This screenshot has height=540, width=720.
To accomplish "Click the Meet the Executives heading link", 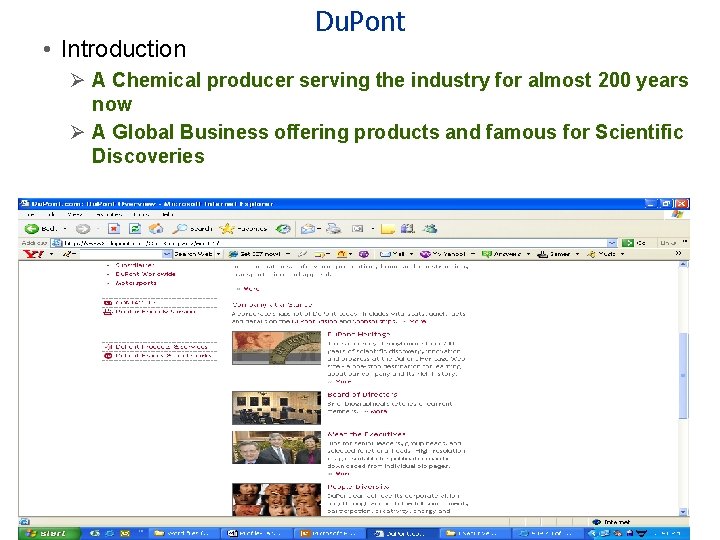I will click(x=366, y=434).
